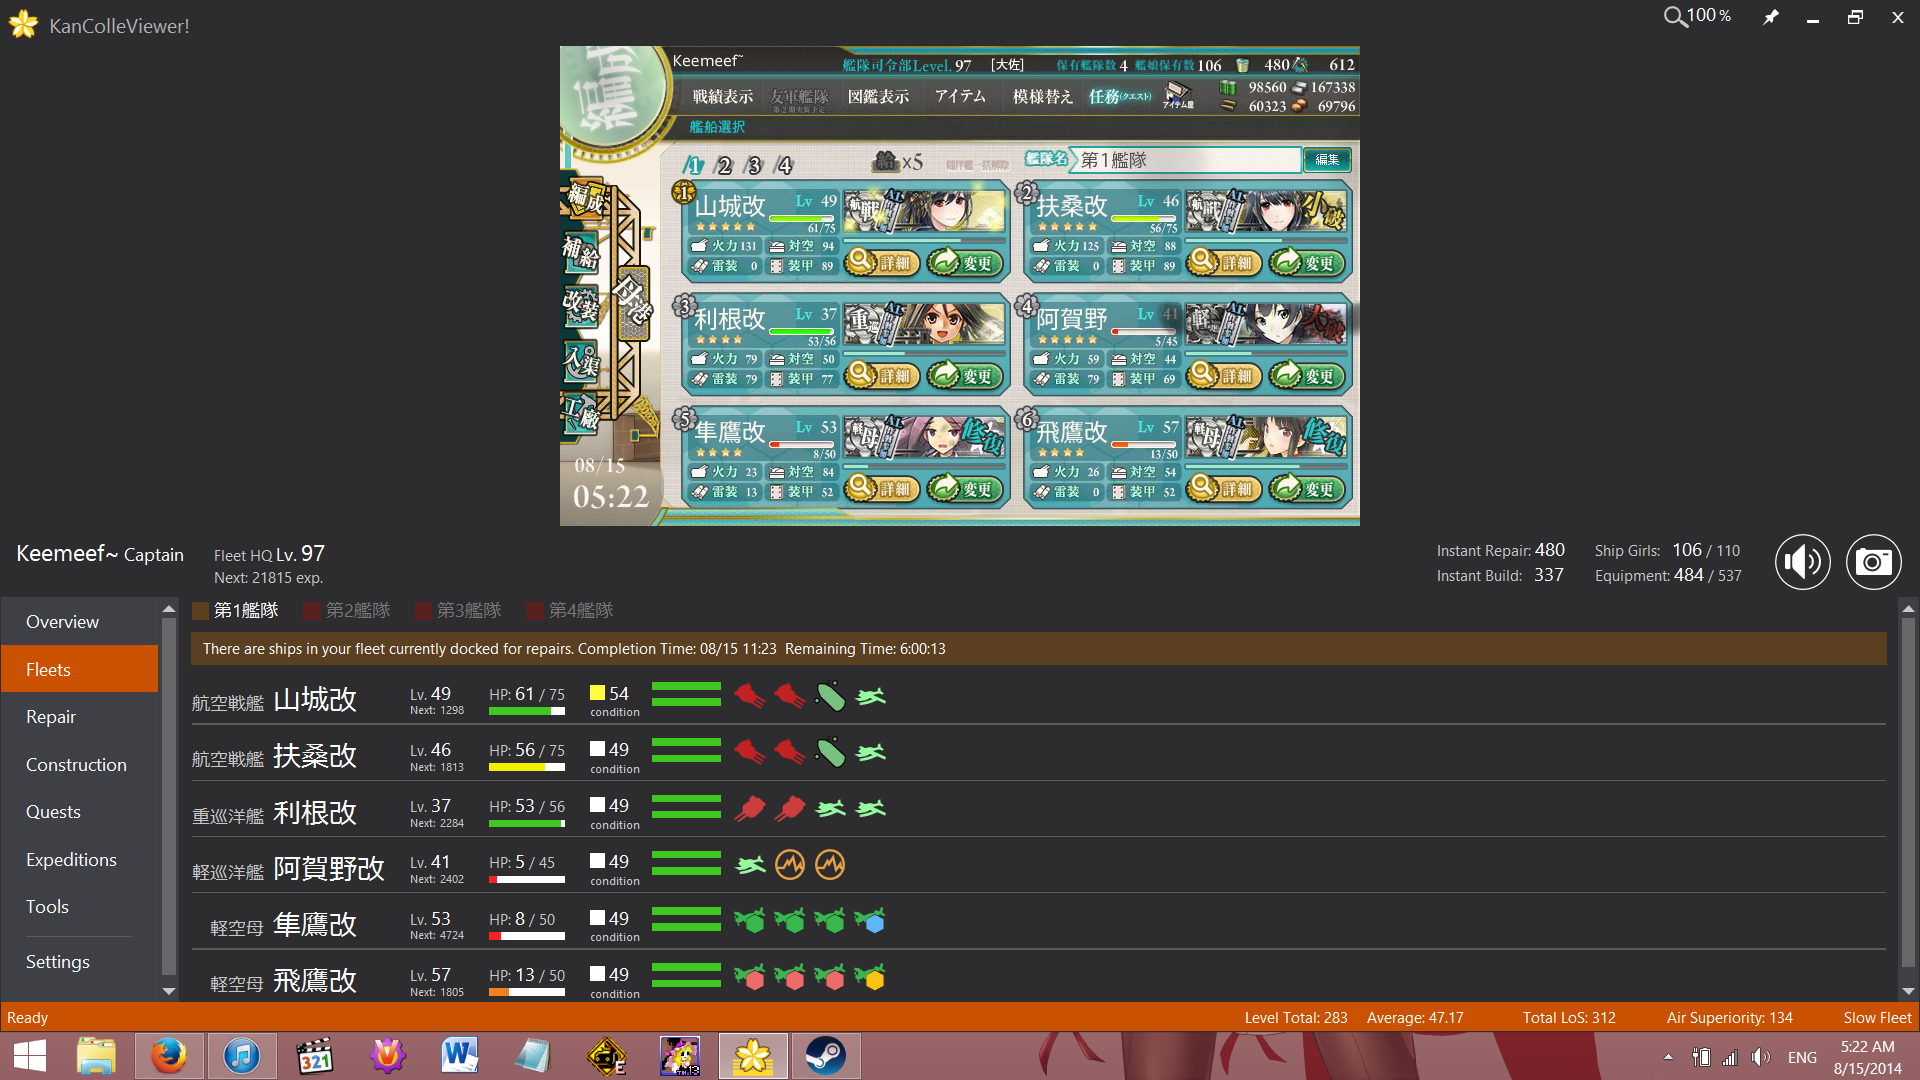Go to the Repair section
Image resolution: width=1920 pixels, height=1080 pixels.
coord(80,717)
